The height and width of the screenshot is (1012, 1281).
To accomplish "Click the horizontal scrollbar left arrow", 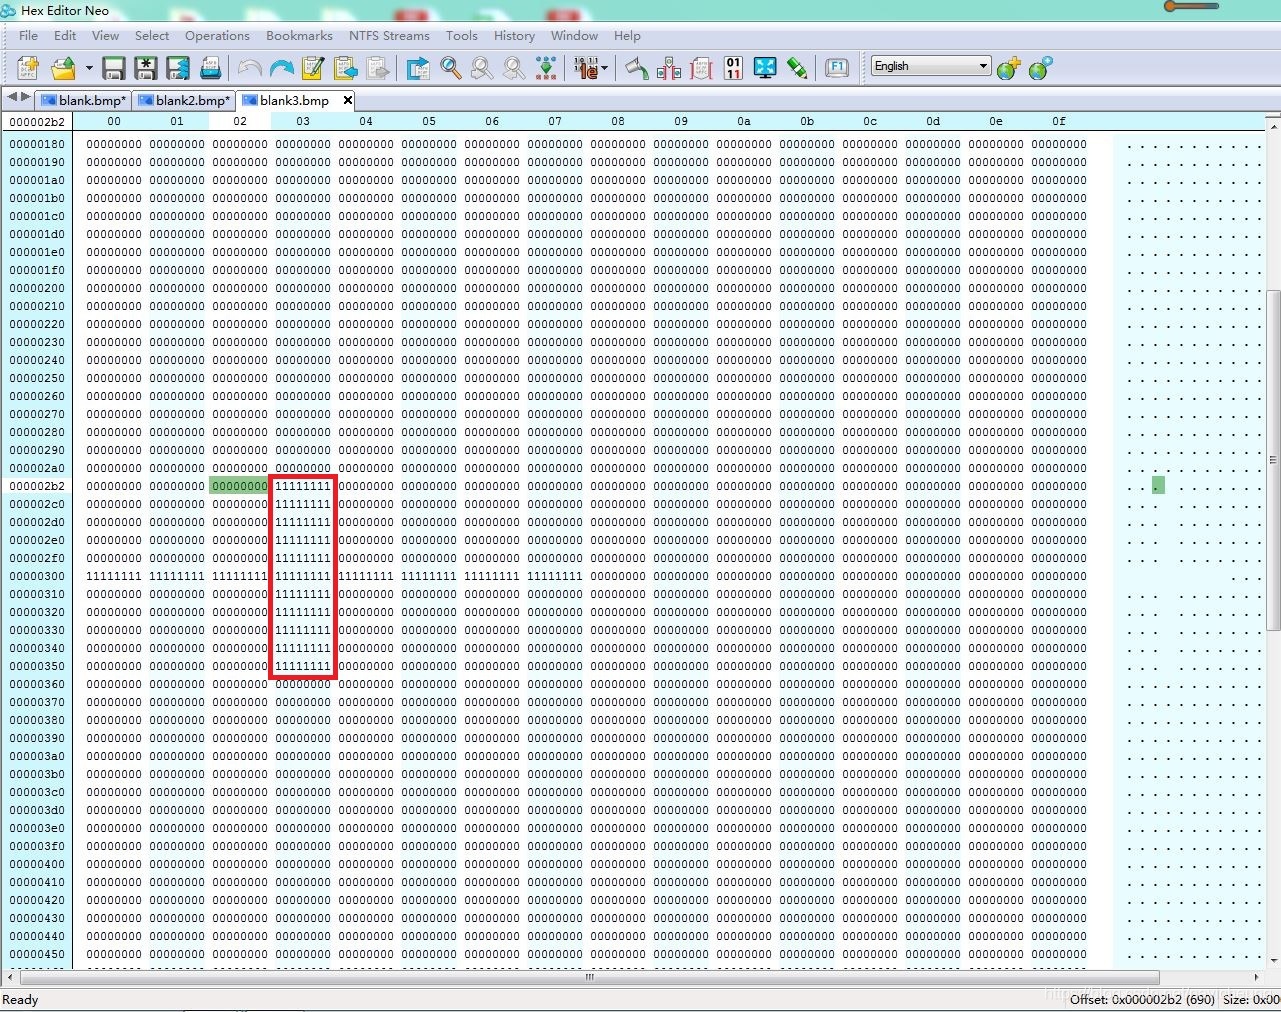I will (10, 977).
